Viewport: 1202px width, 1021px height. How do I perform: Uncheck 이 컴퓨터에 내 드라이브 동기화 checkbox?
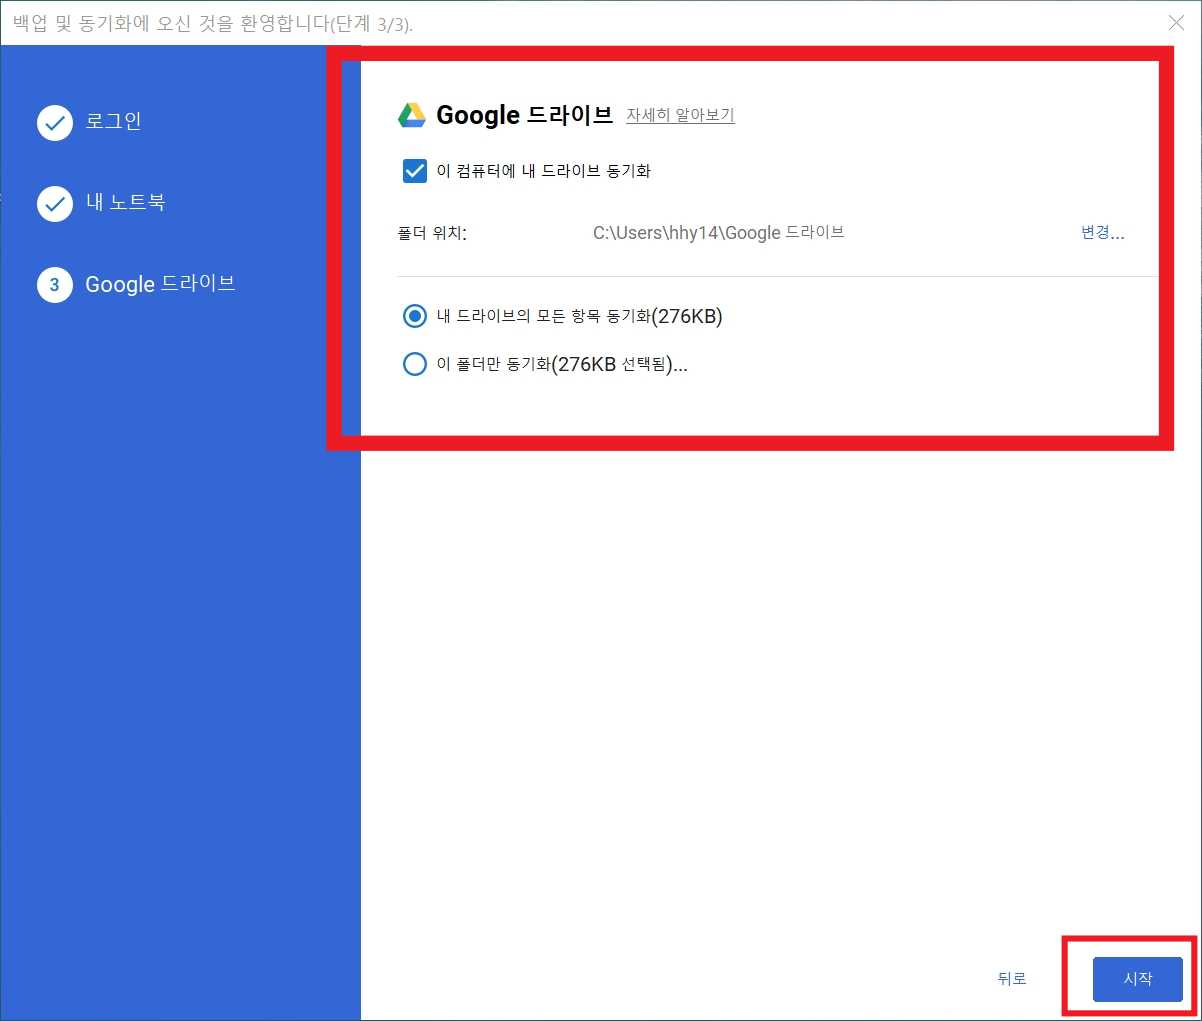click(415, 171)
